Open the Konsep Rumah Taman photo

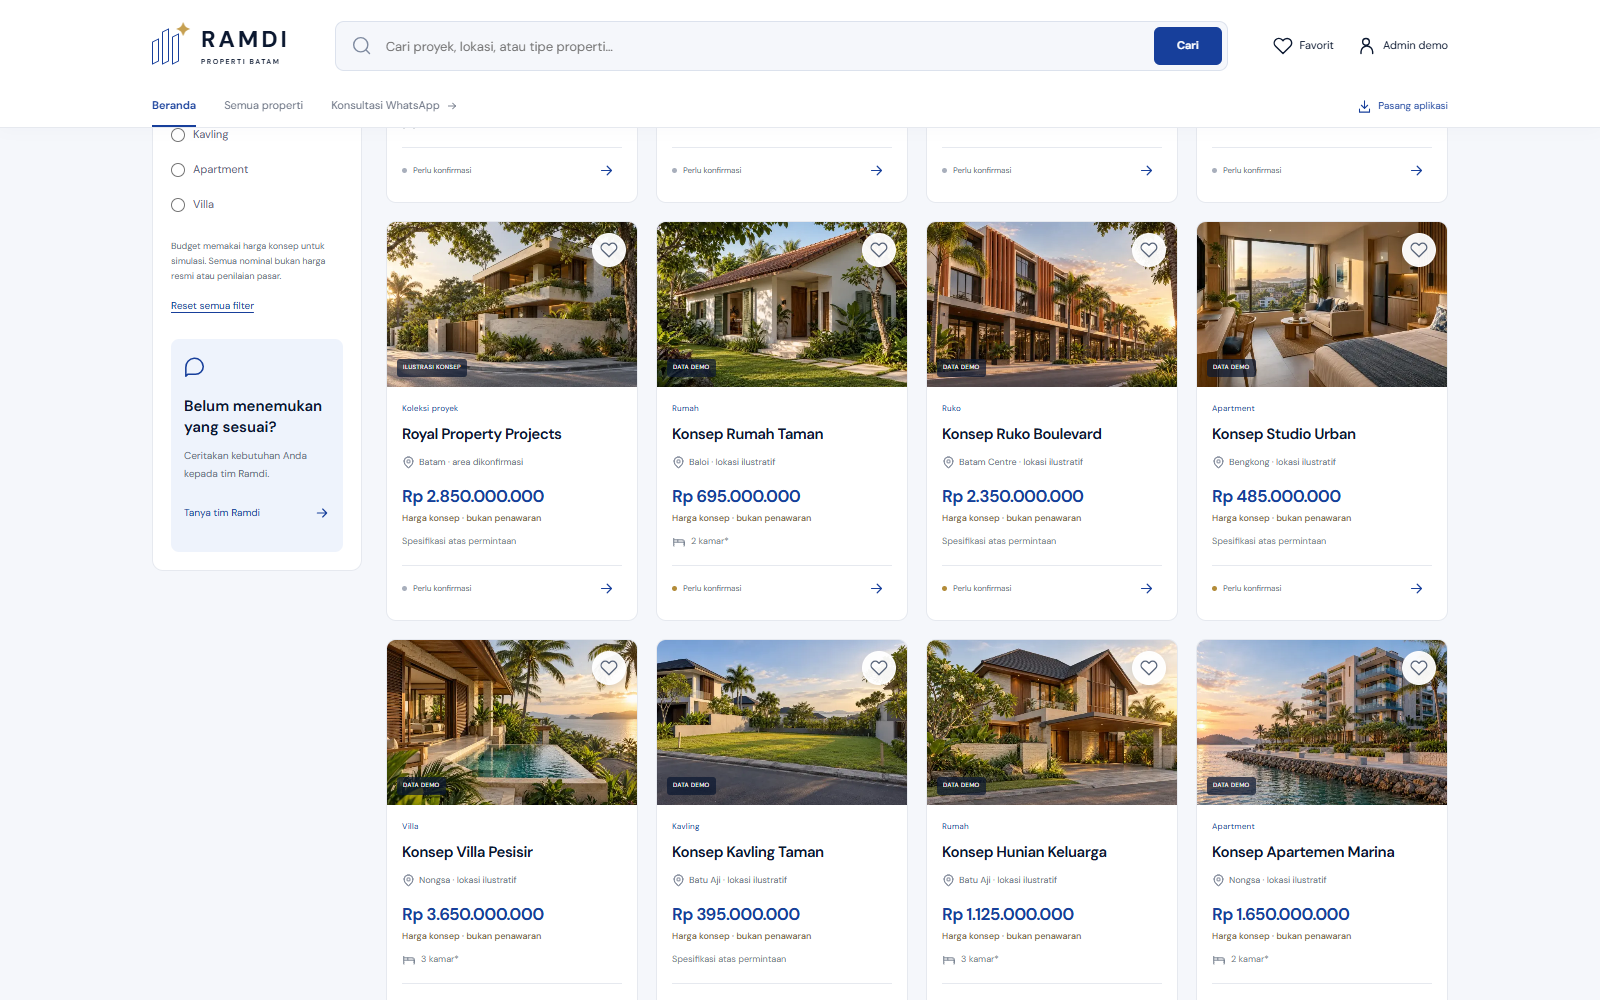tap(782, 304)
